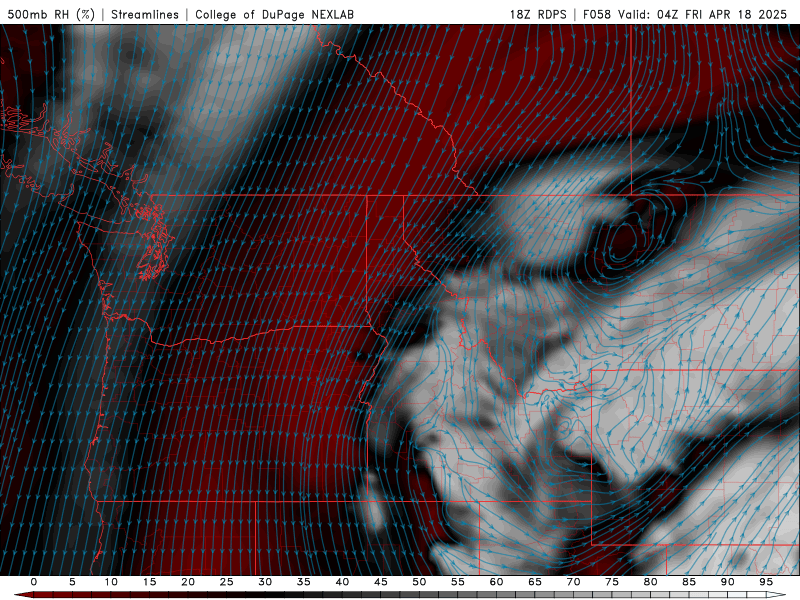Click the '500mb RH (%)' title text
800x600 pixels.
[51, 14]
